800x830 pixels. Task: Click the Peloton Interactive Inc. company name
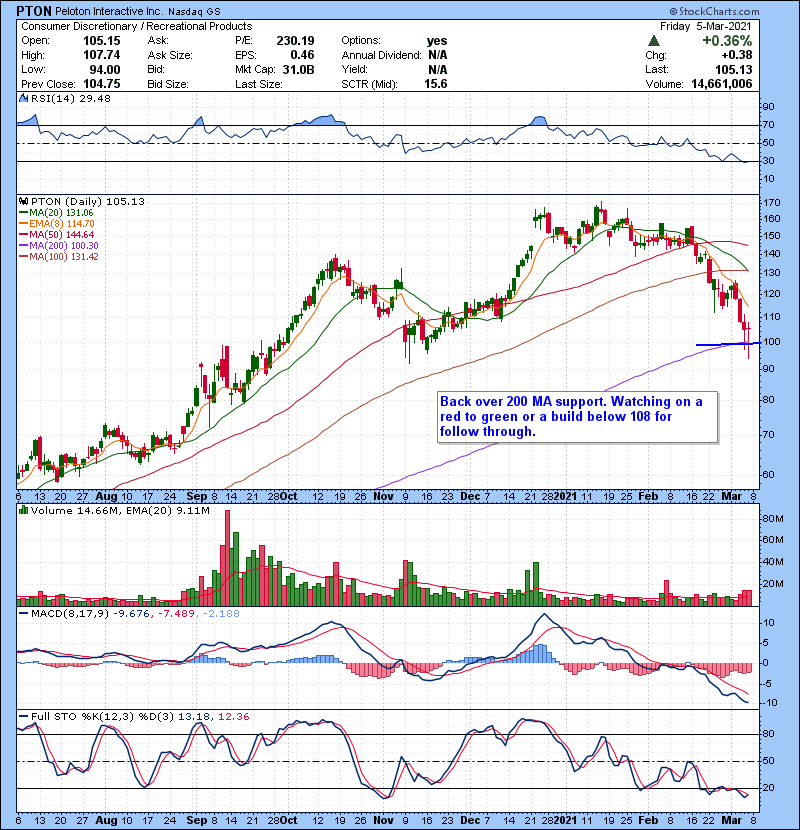(110, 11)
